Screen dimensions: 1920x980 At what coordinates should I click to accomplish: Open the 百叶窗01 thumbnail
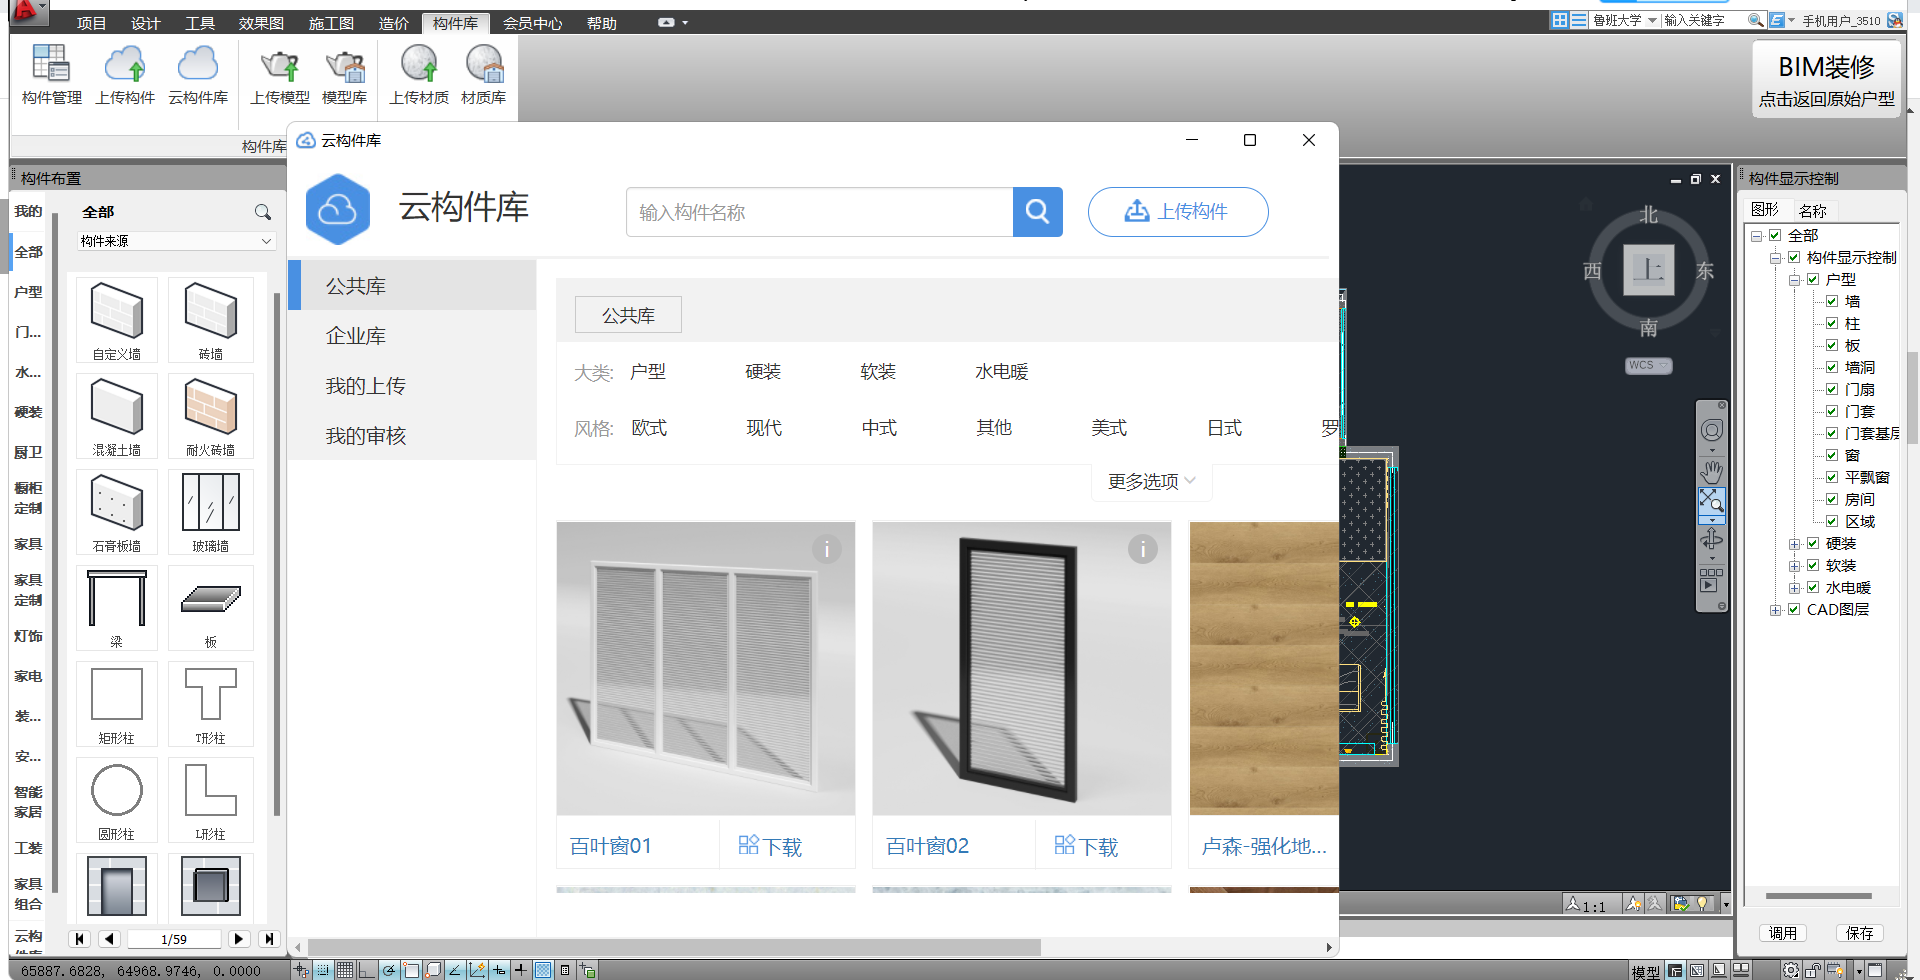706,668
